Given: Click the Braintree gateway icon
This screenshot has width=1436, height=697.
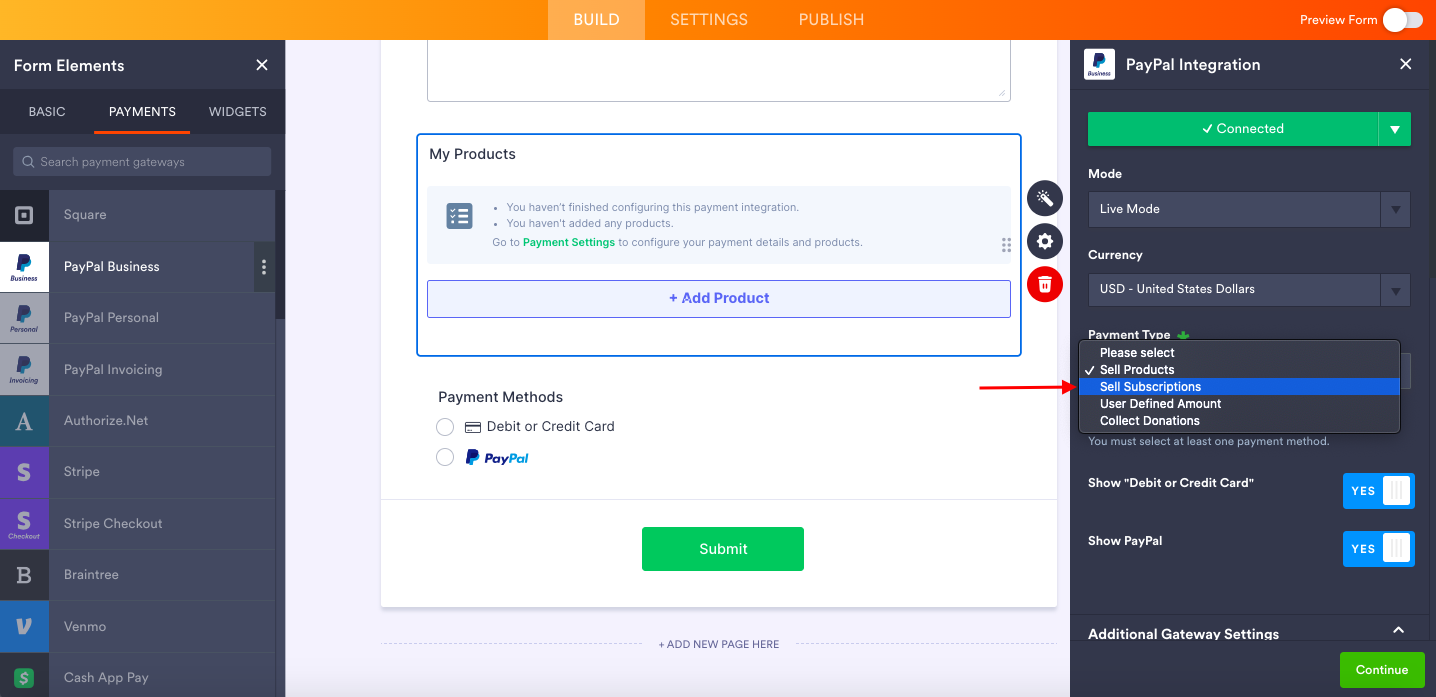Looking at the screenshot, I should tap(24, 575).
